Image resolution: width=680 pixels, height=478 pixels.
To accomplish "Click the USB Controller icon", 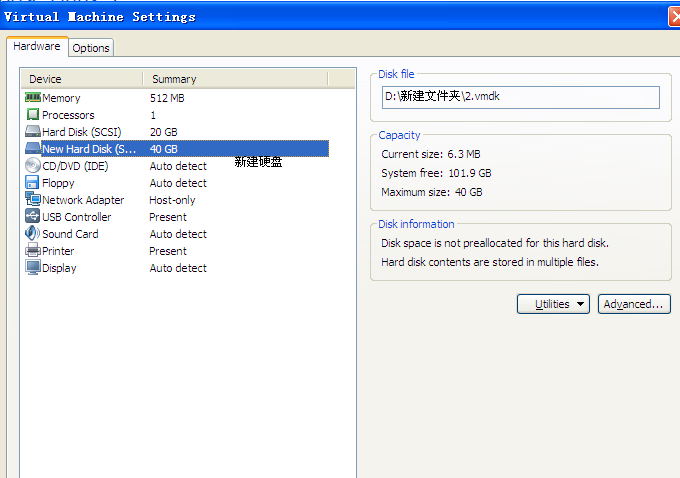I will click(33, 216).
